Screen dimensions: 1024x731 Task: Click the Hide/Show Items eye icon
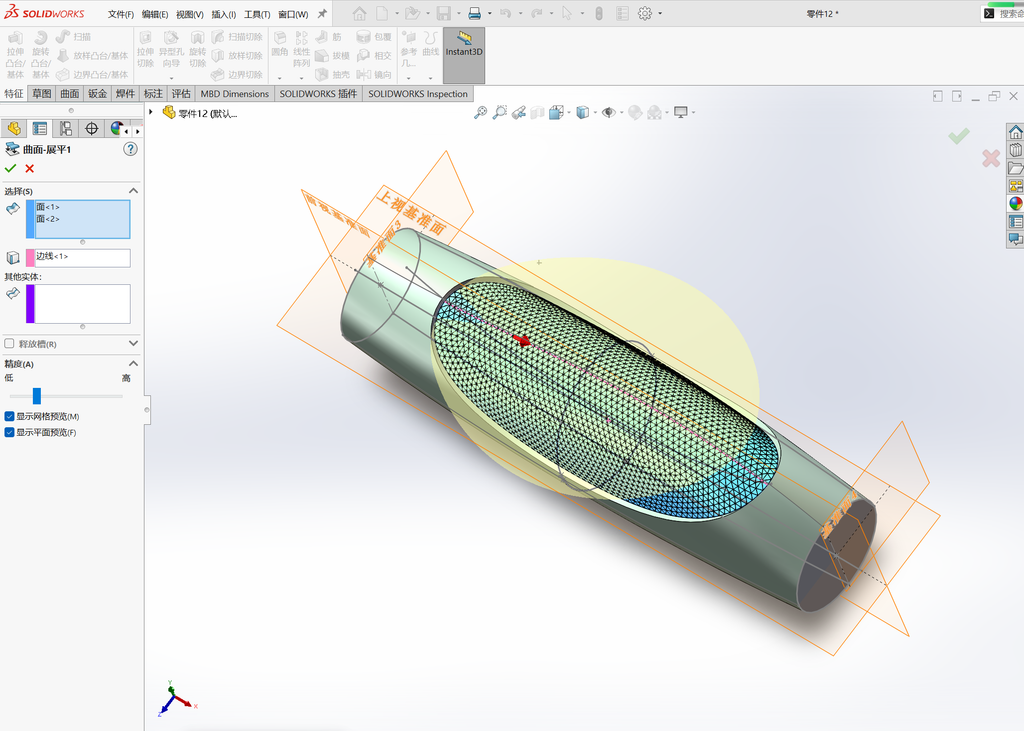click(609, 112)
